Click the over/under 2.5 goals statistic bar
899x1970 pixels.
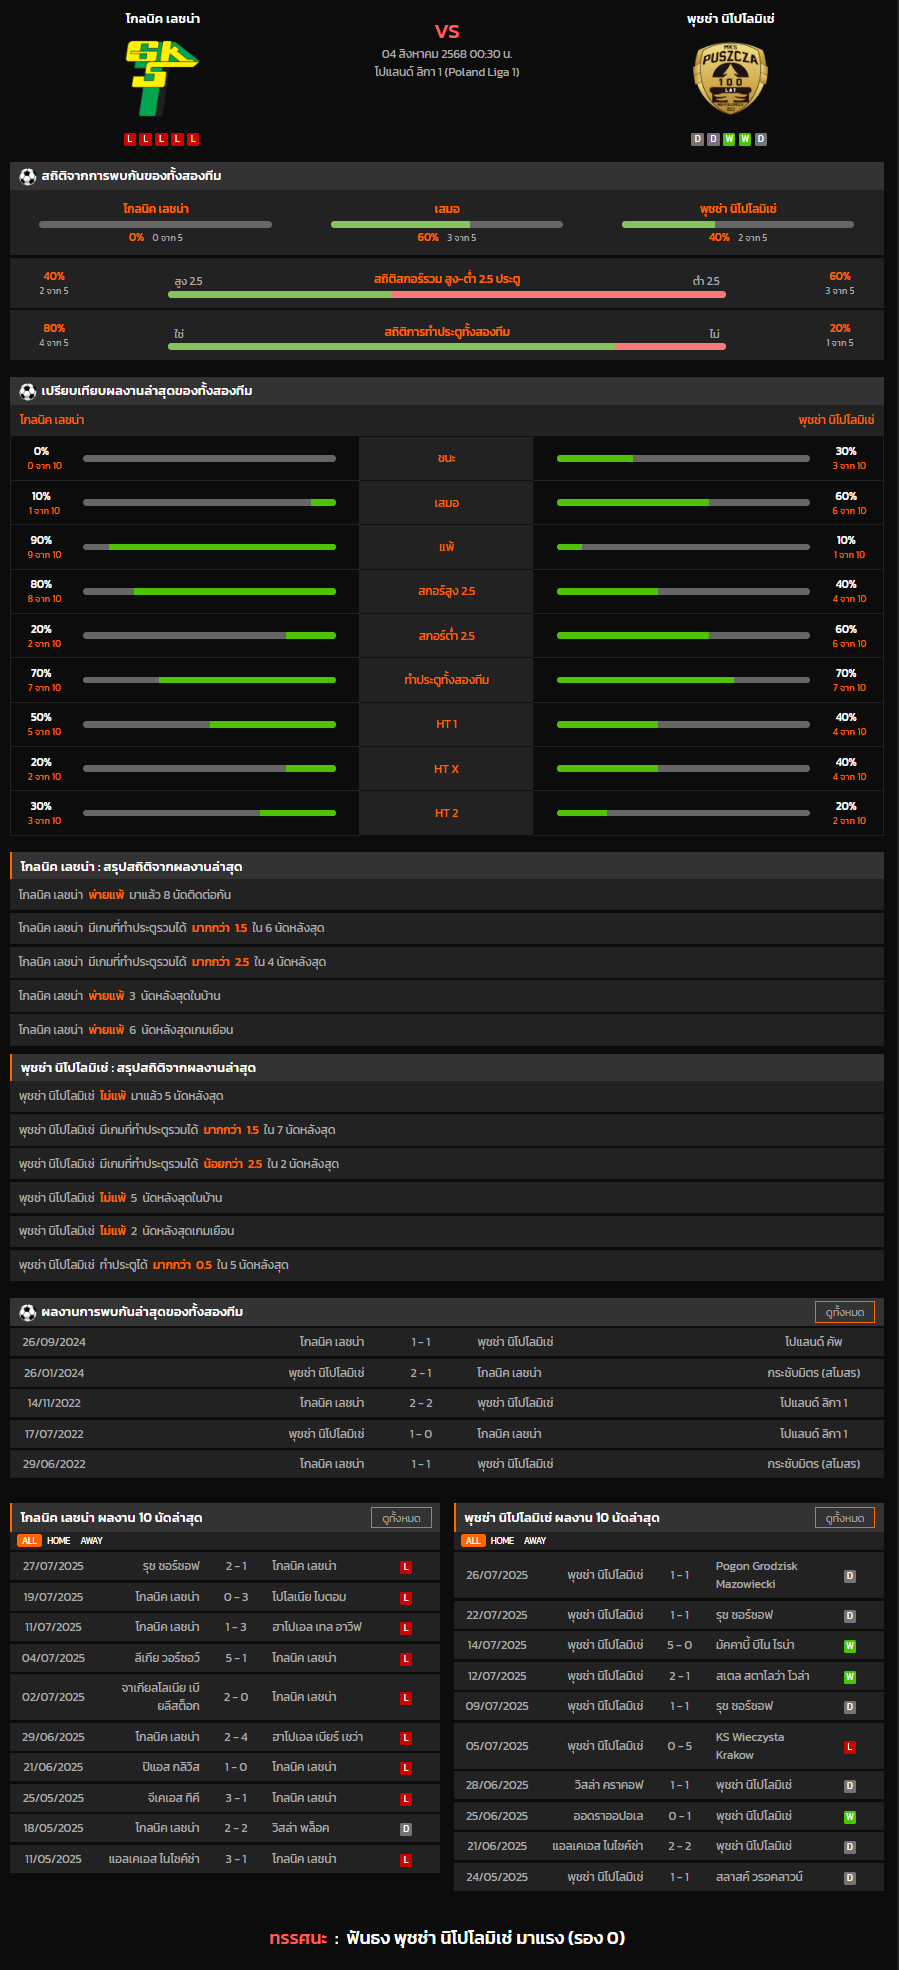447,295
